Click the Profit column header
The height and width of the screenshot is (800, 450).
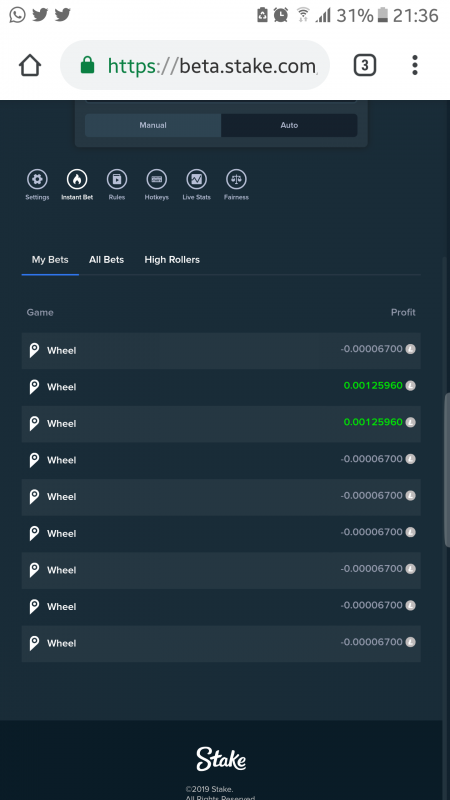point(403,312)
